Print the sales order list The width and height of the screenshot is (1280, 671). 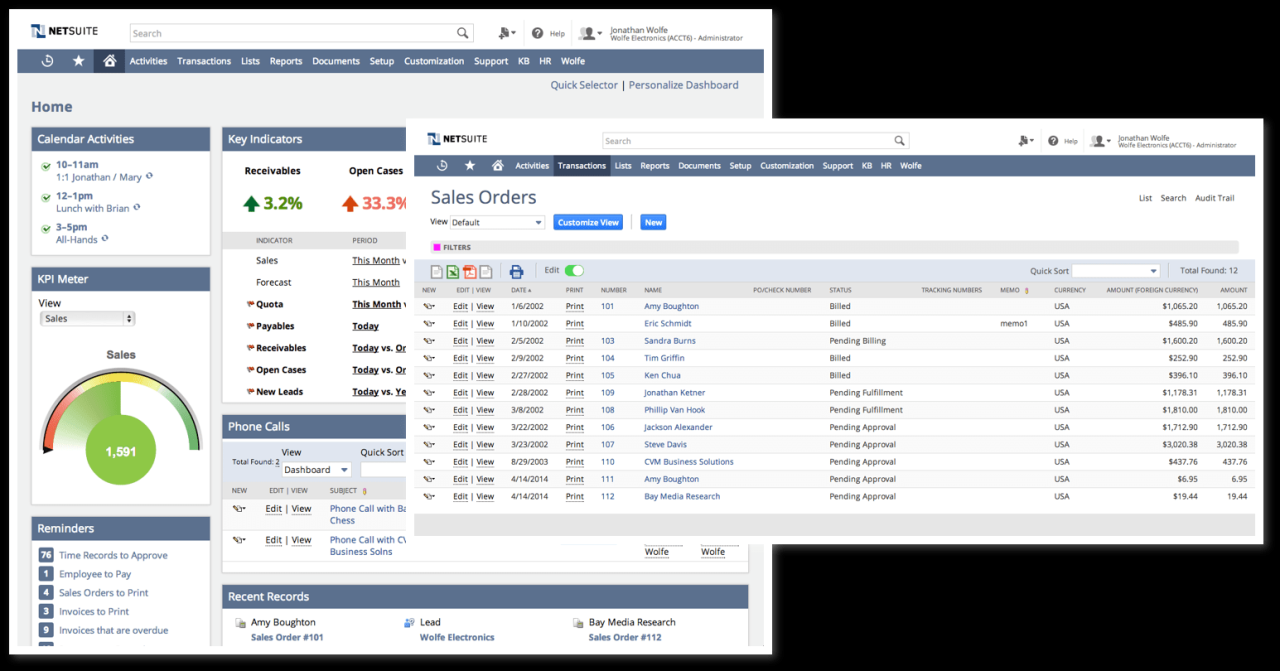(x=516, y=271)
